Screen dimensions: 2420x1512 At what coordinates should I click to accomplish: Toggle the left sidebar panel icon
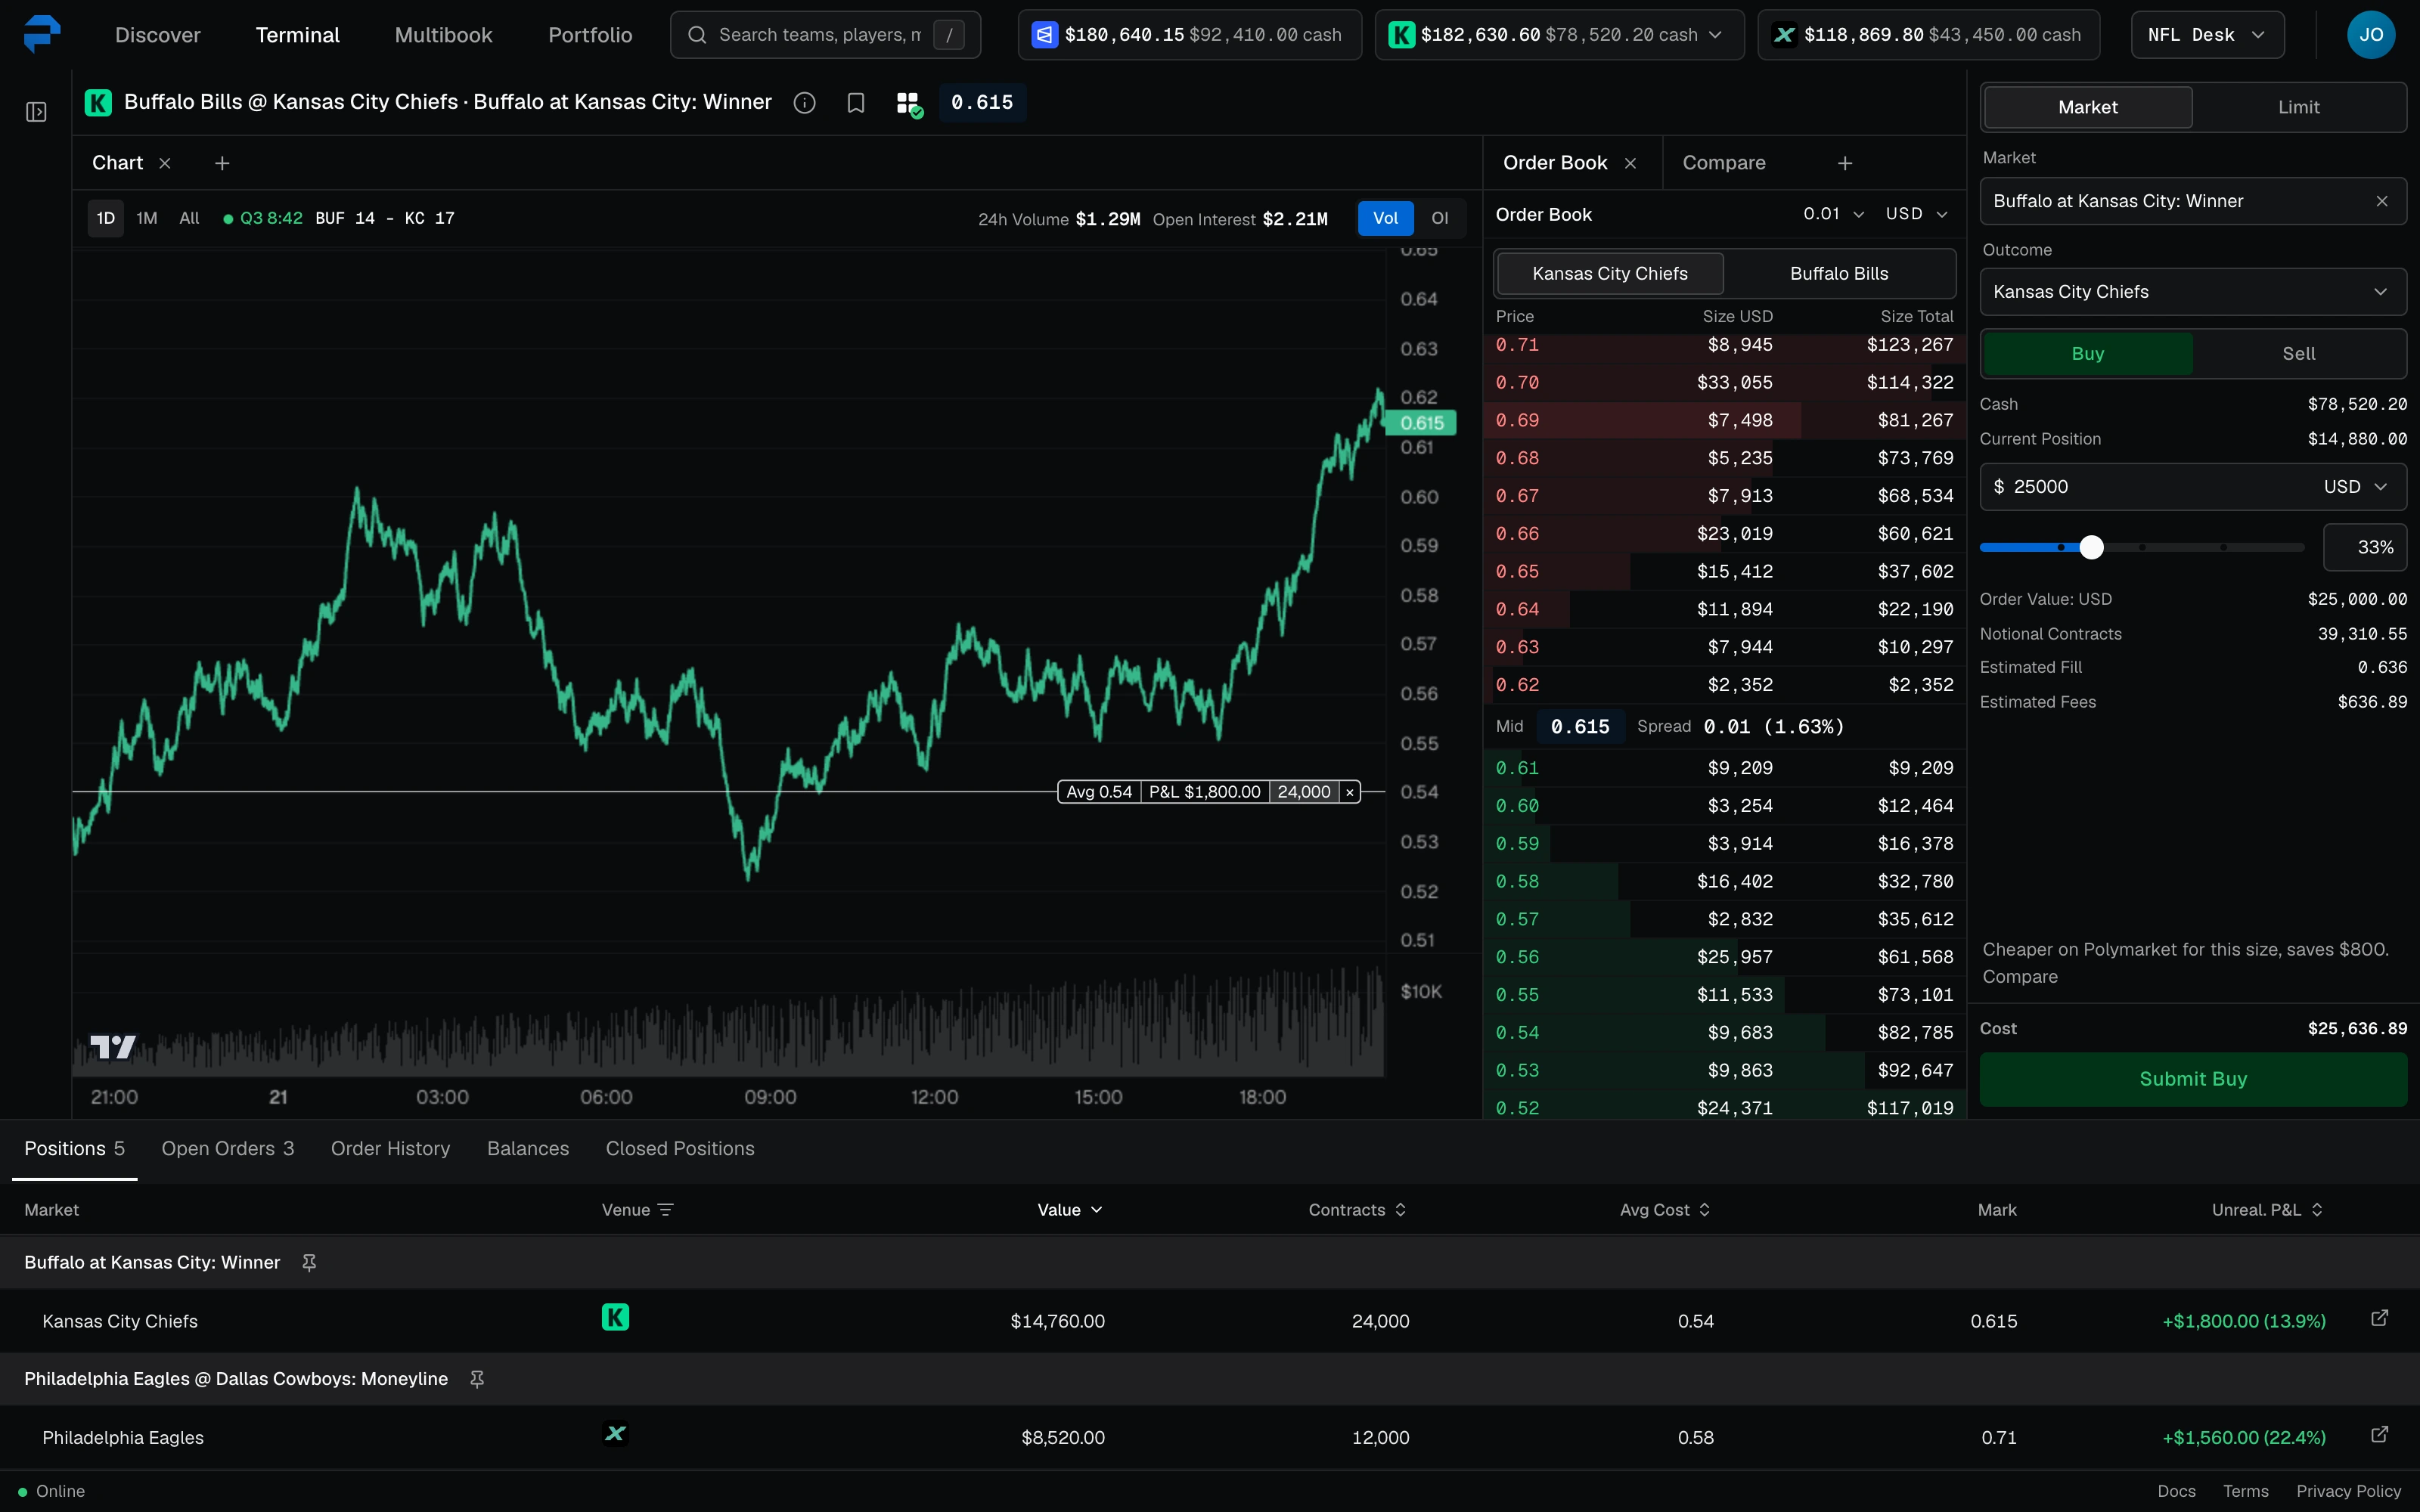click(x=36, y=112)
